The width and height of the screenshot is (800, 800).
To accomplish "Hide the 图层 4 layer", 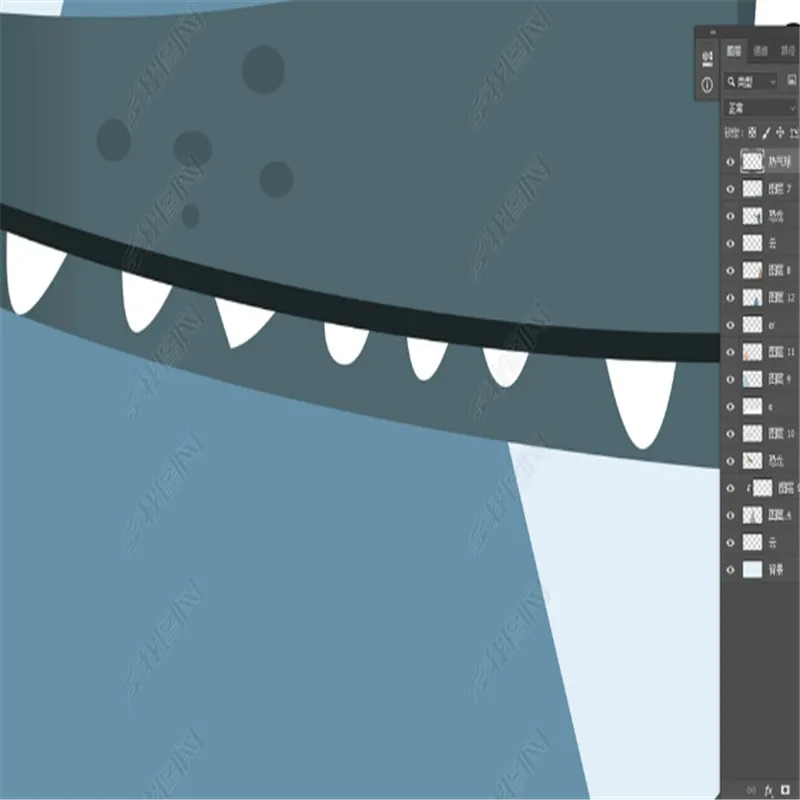I will coord(730,515).
